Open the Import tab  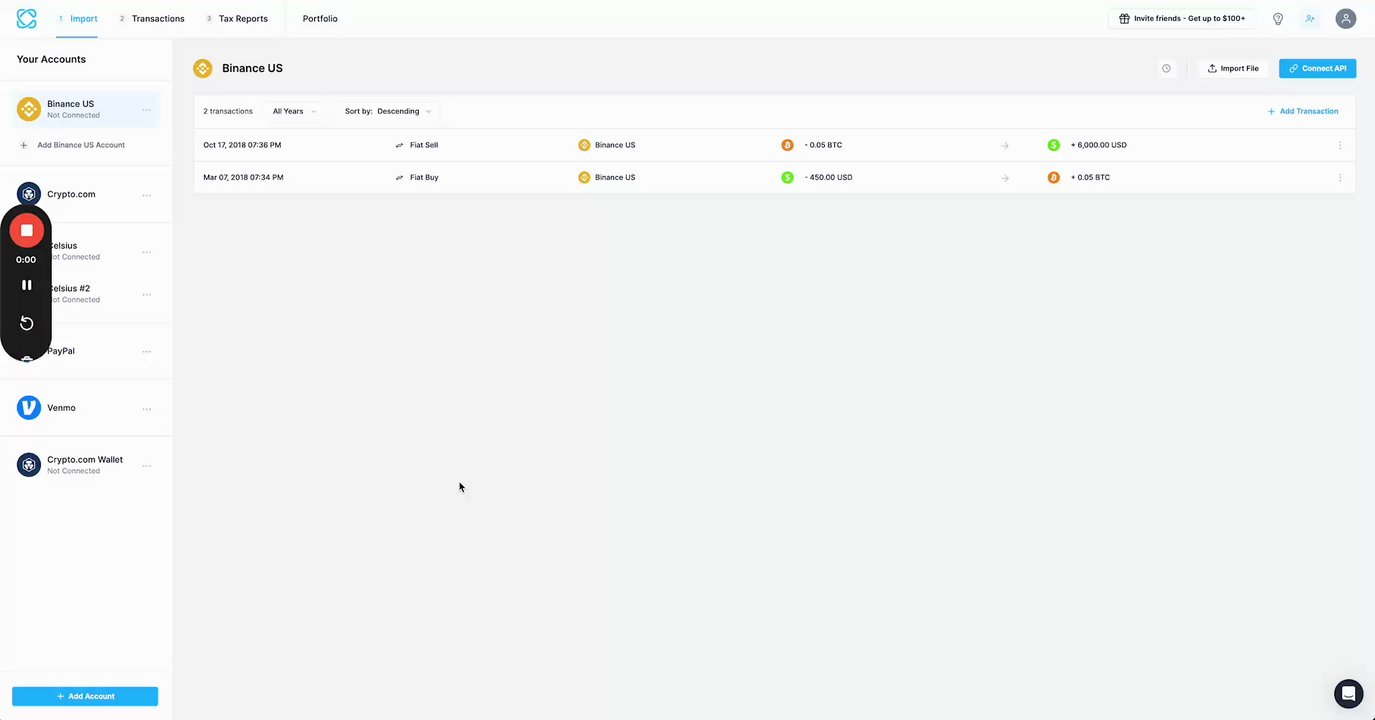pyautogui.click(x=77, y=18)
